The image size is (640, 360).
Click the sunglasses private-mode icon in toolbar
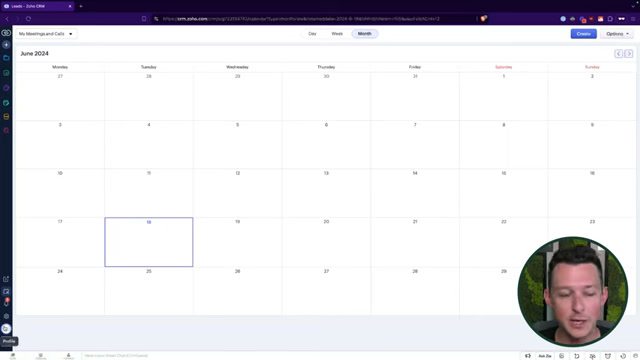622,19
